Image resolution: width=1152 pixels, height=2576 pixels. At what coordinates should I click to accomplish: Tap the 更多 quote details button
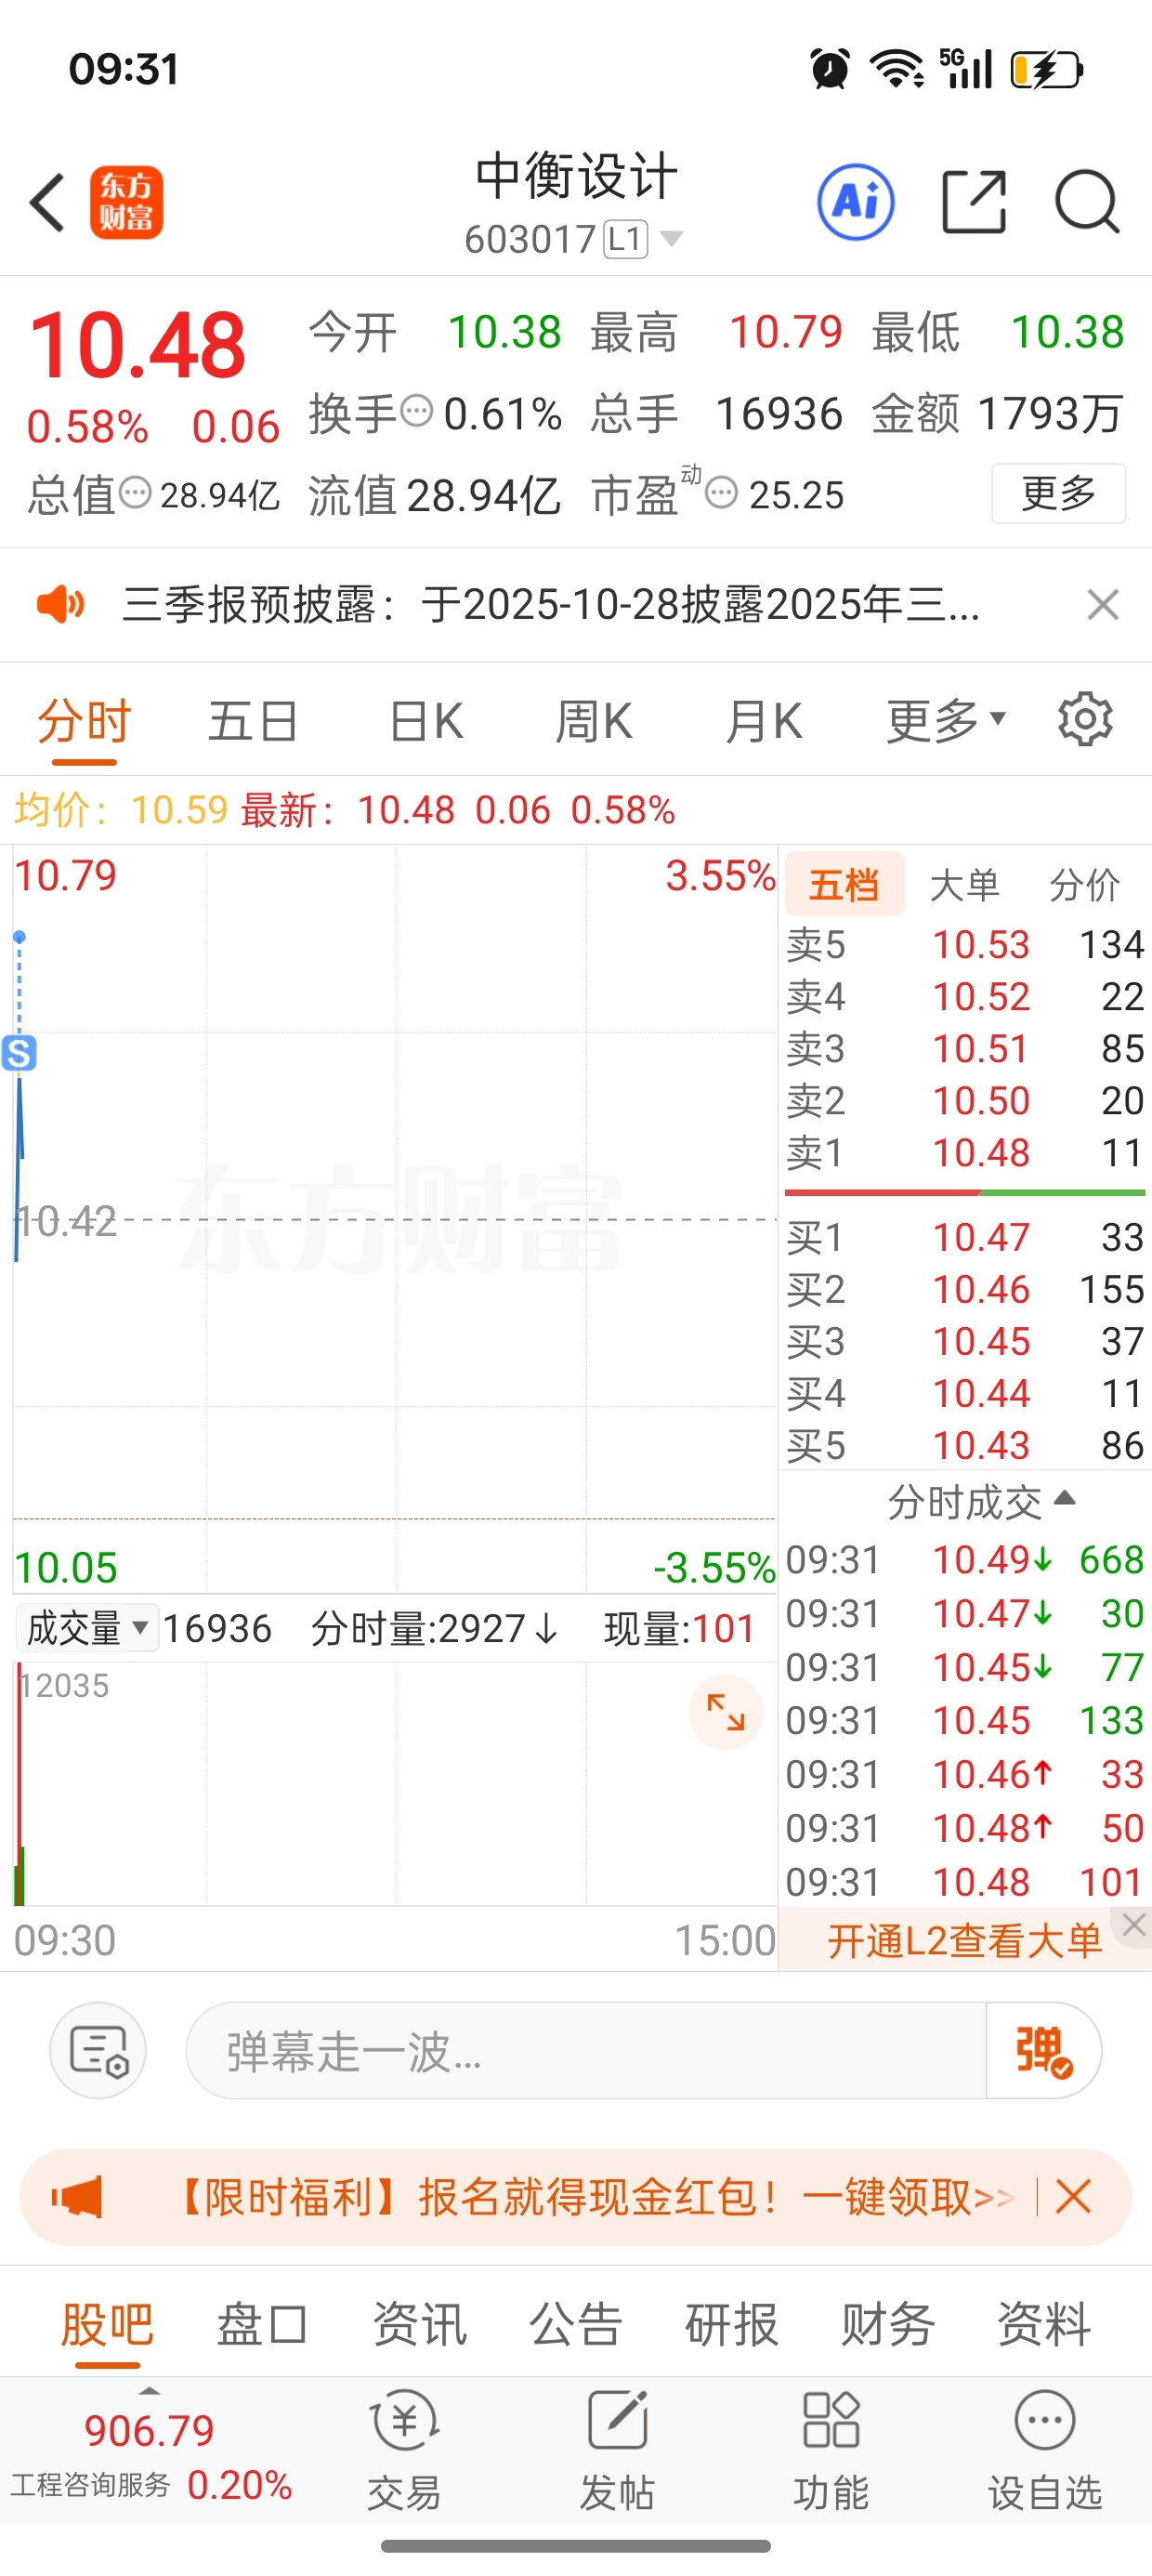pyautogui.click(x=1058, y=493)
